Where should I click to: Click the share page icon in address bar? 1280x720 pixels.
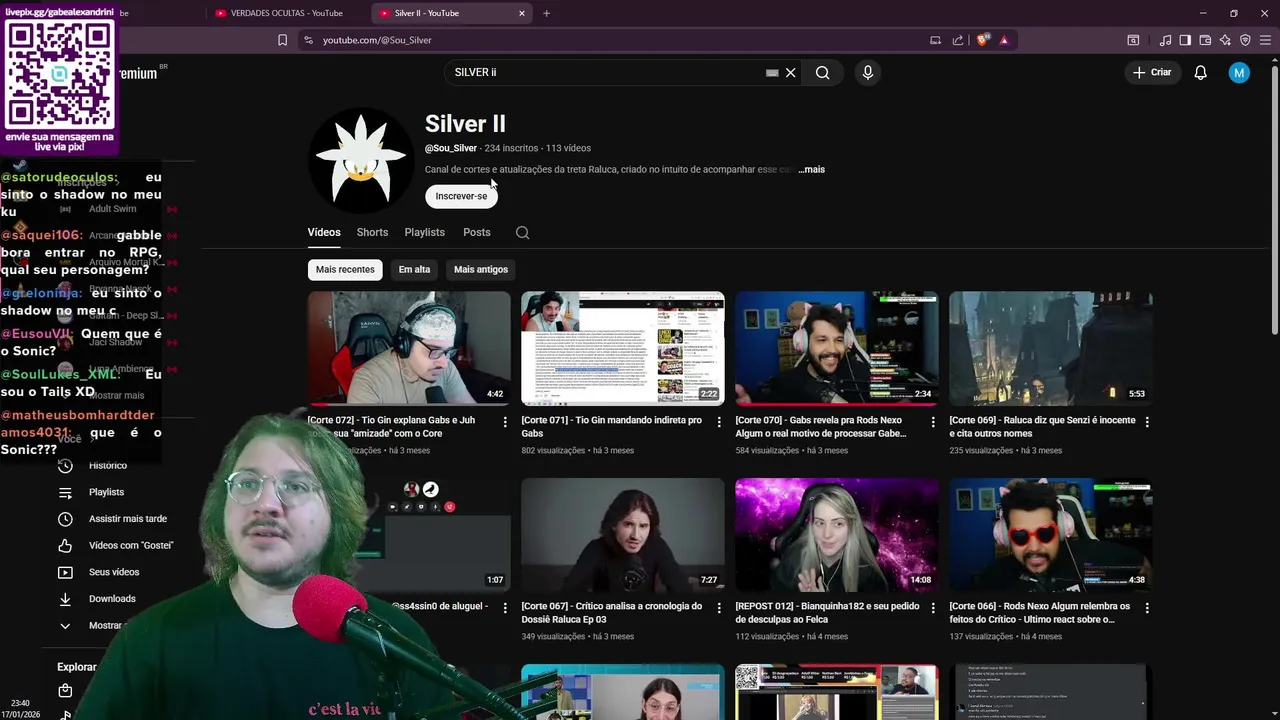click(x=958, y=40)
